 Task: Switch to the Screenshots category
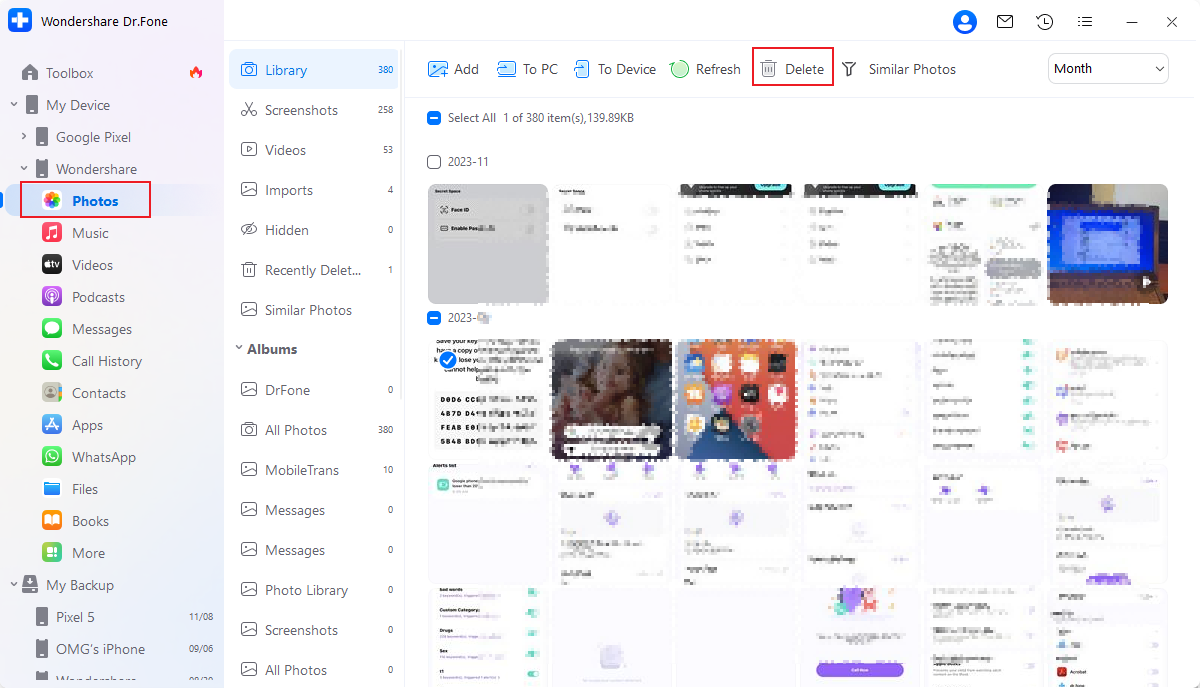(303, 110)
